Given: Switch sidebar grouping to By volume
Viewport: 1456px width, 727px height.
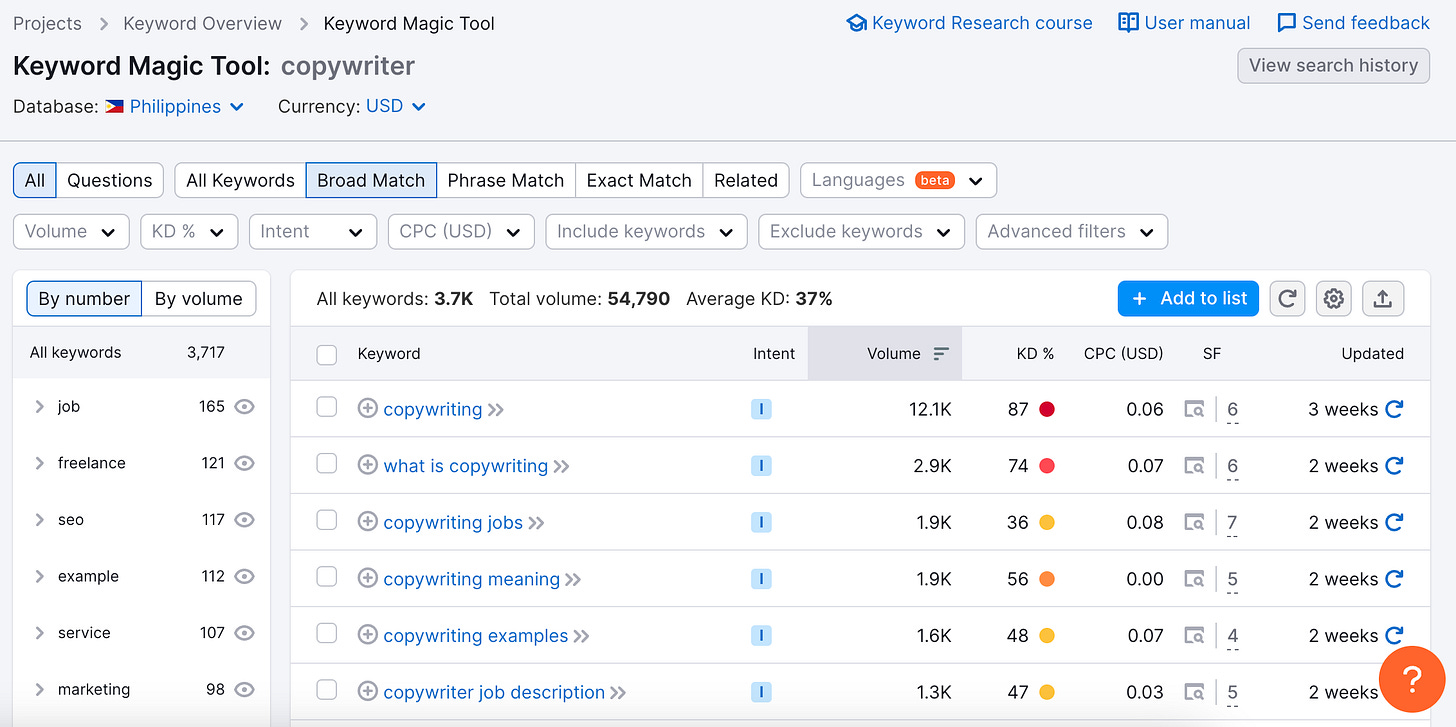Looking at the screenshot, I should [198, 298].
